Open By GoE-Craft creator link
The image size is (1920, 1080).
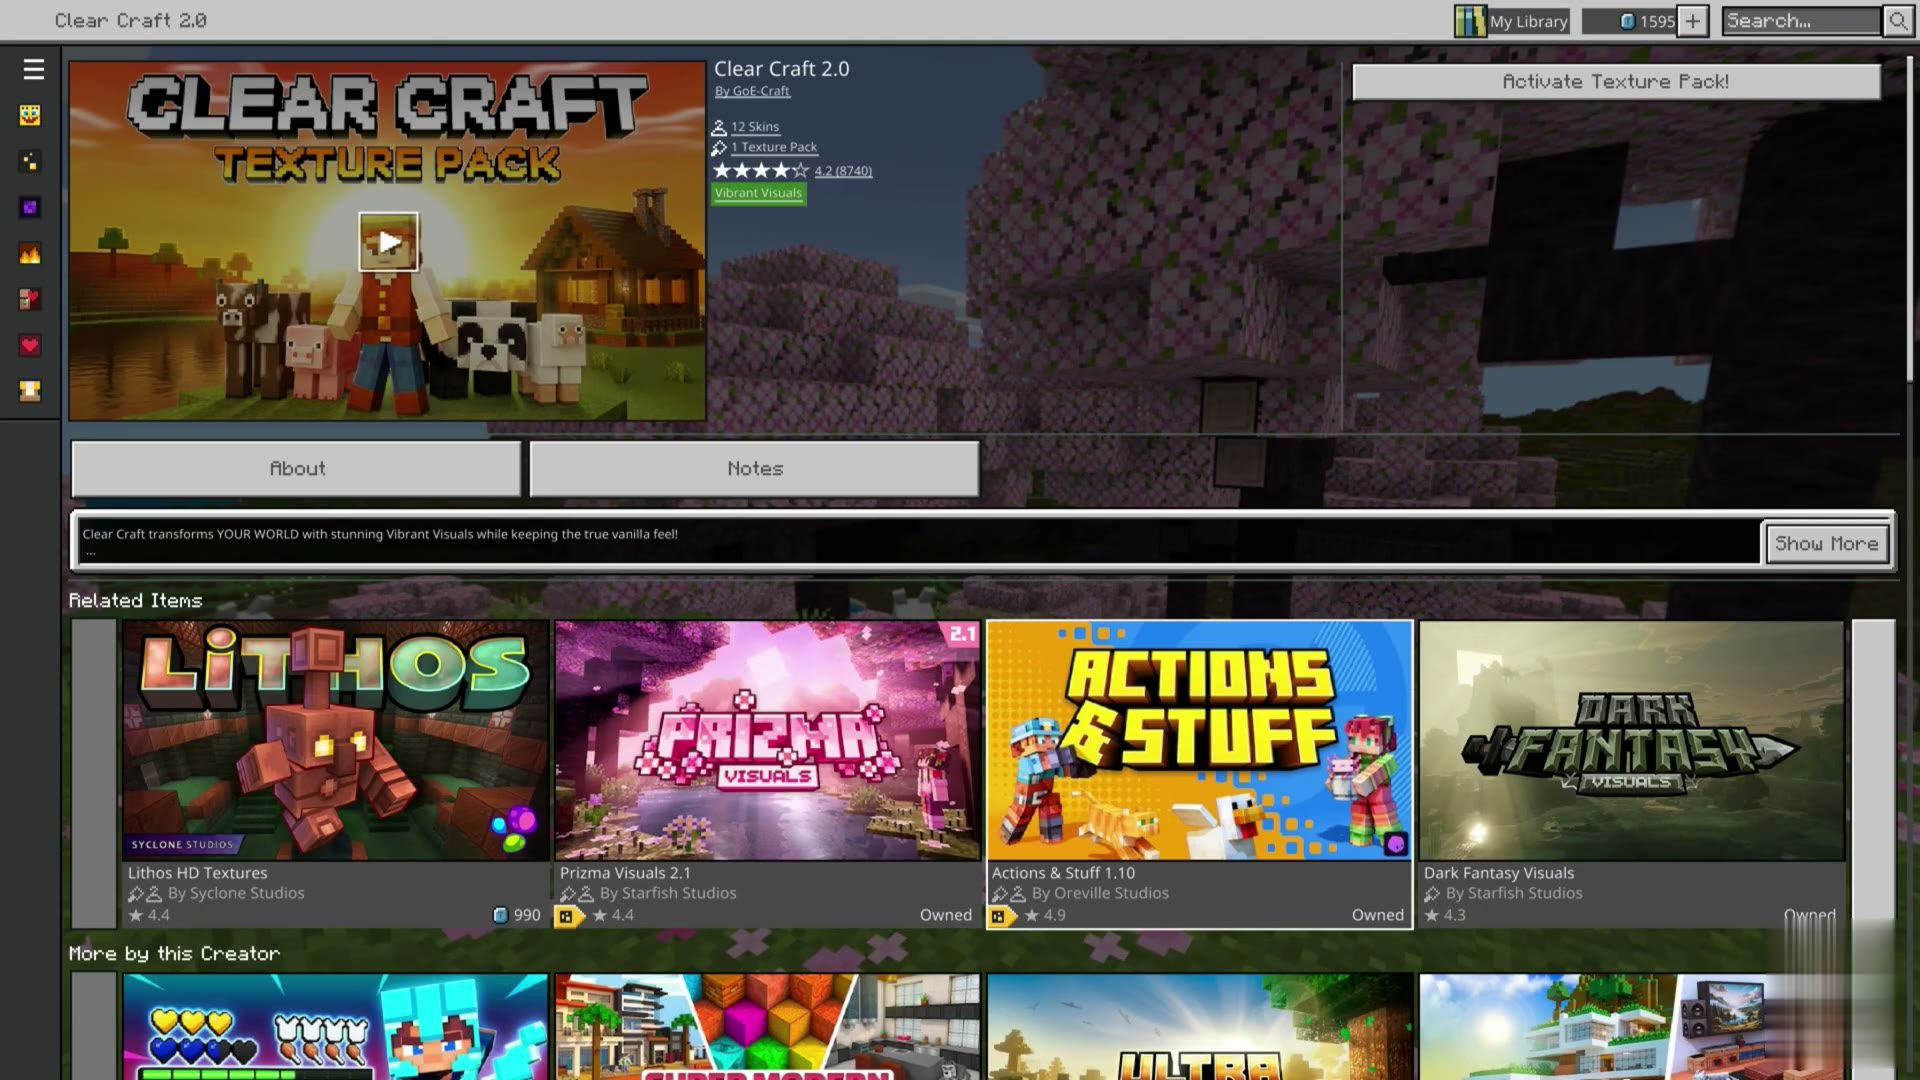[x=752, y=91]
